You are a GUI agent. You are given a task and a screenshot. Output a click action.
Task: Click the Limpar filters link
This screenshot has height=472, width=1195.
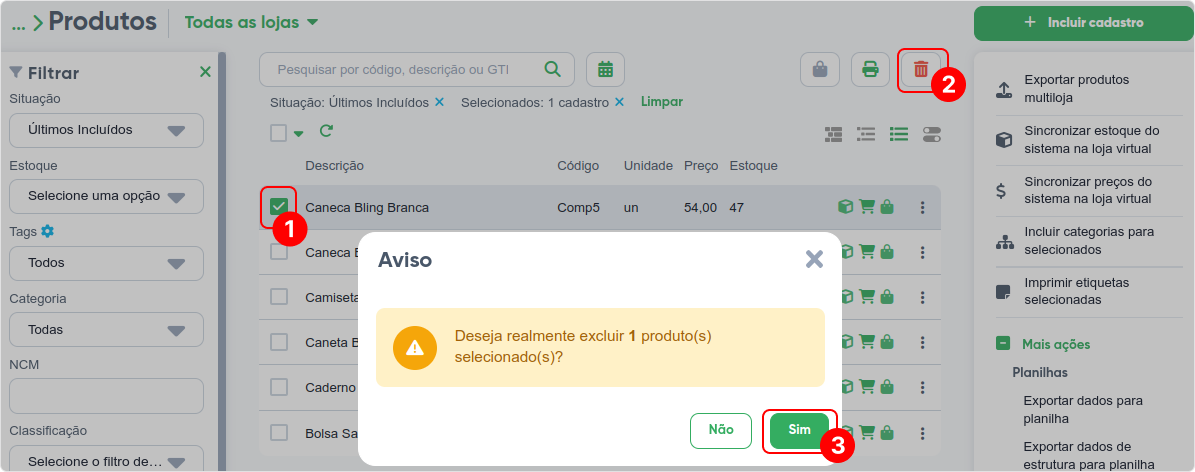click(662, 102)
